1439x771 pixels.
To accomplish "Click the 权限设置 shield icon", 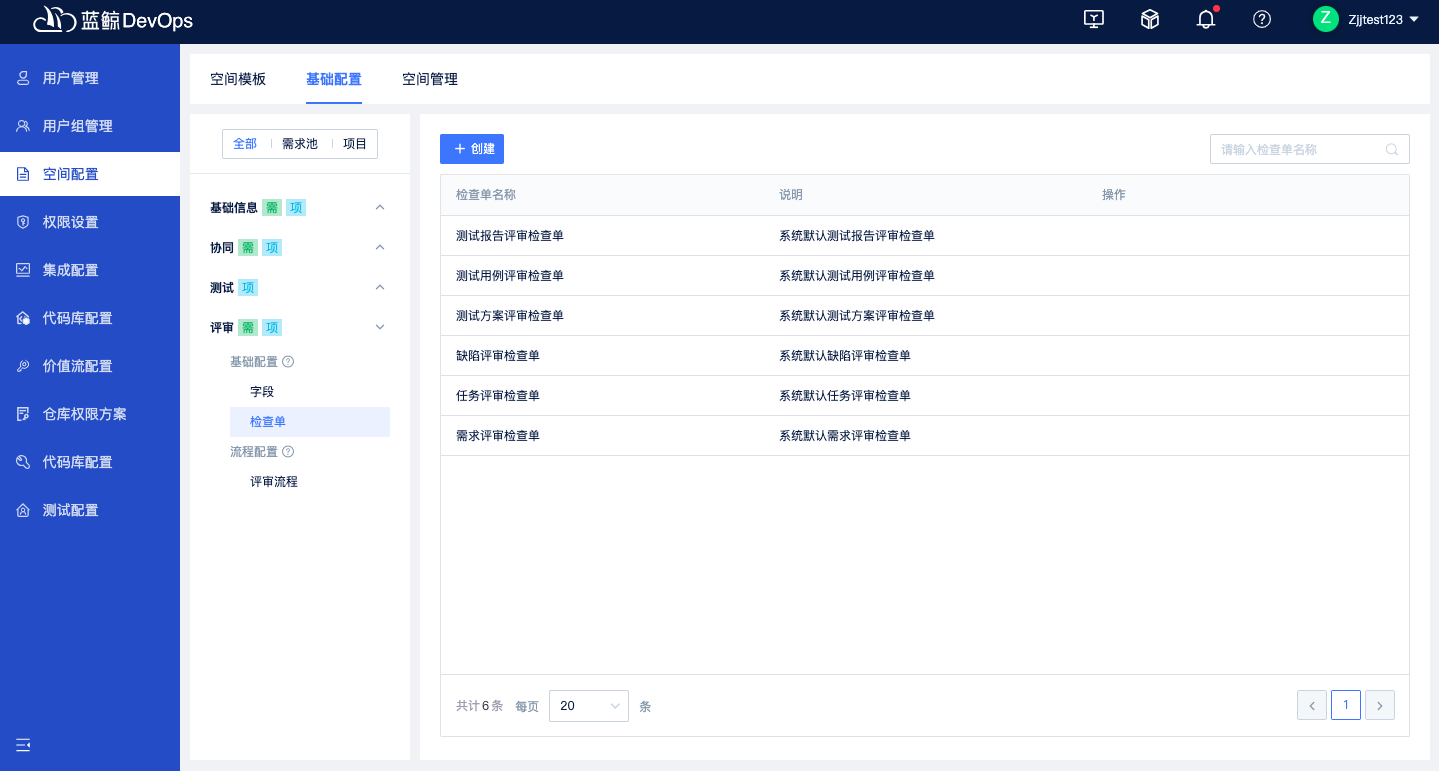I will 23,222.
